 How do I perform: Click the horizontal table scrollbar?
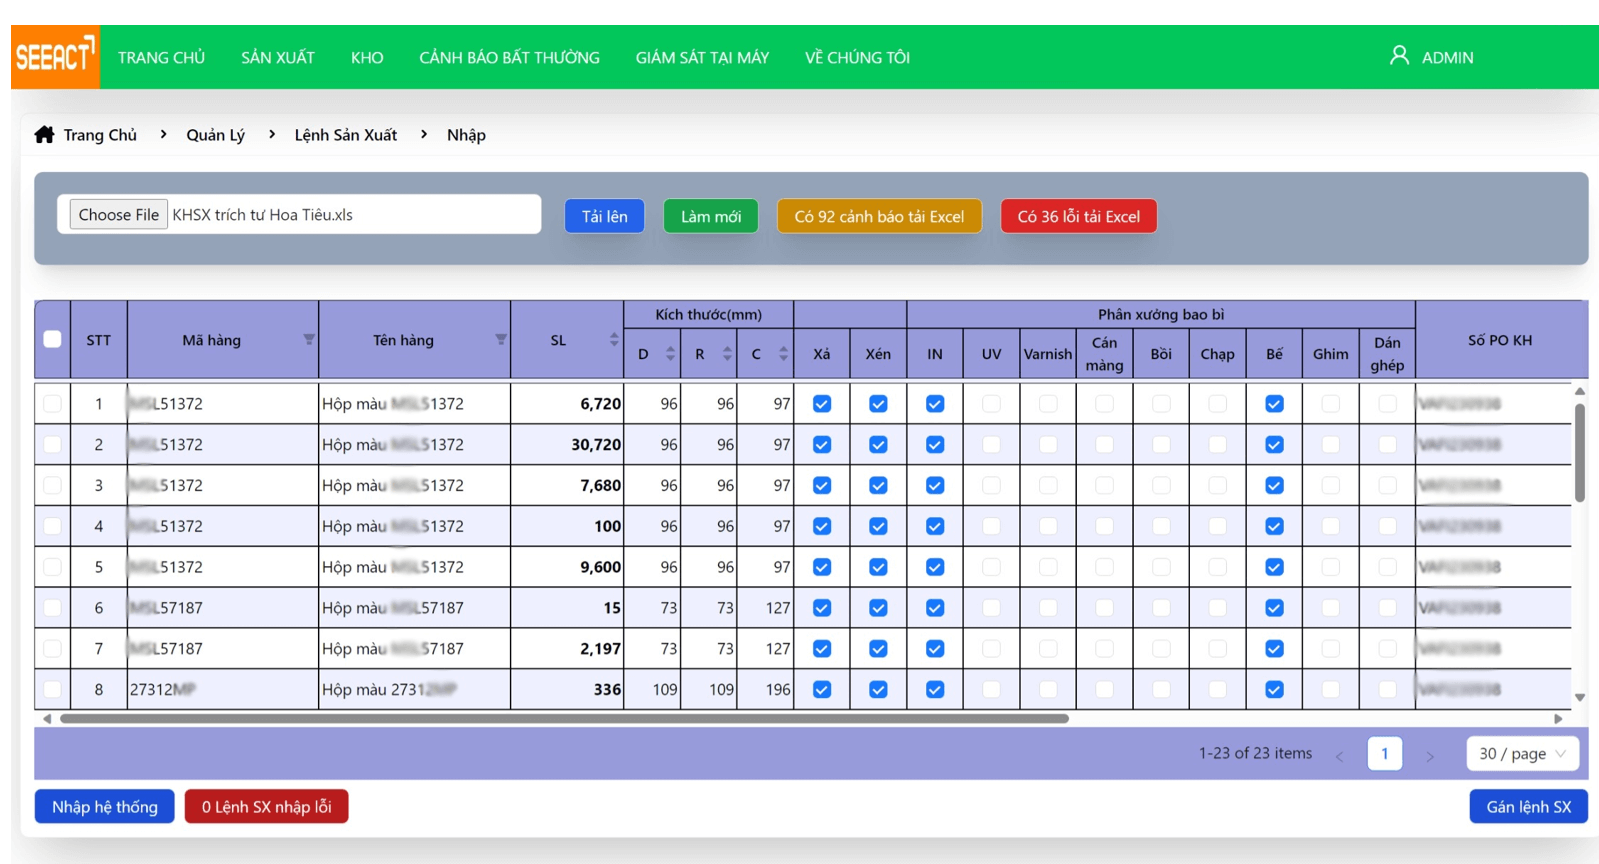(x=564, y=718)
